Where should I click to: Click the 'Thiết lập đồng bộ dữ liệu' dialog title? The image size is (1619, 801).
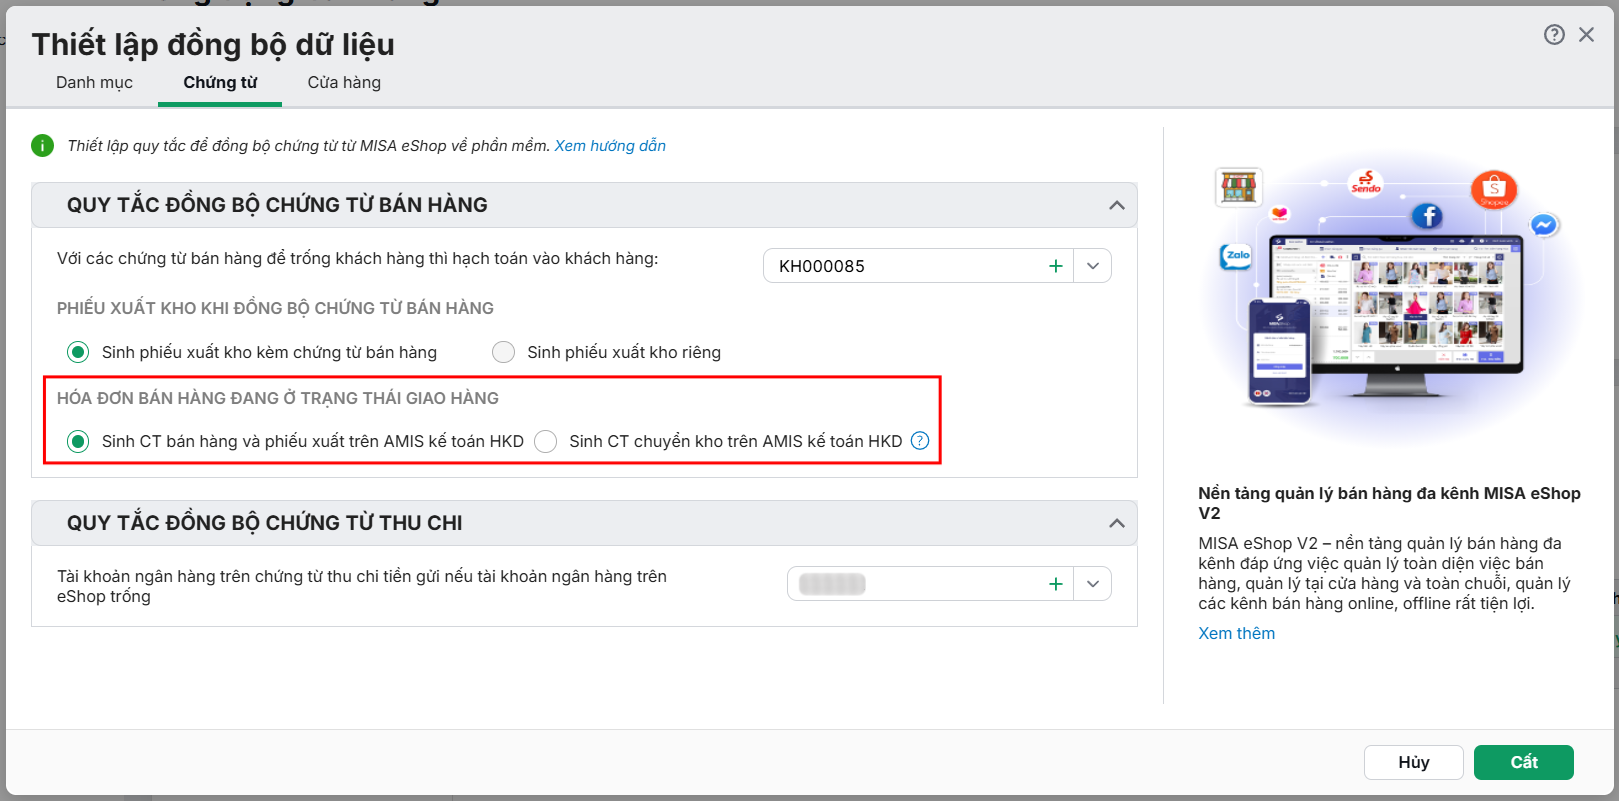pos(213,44)
